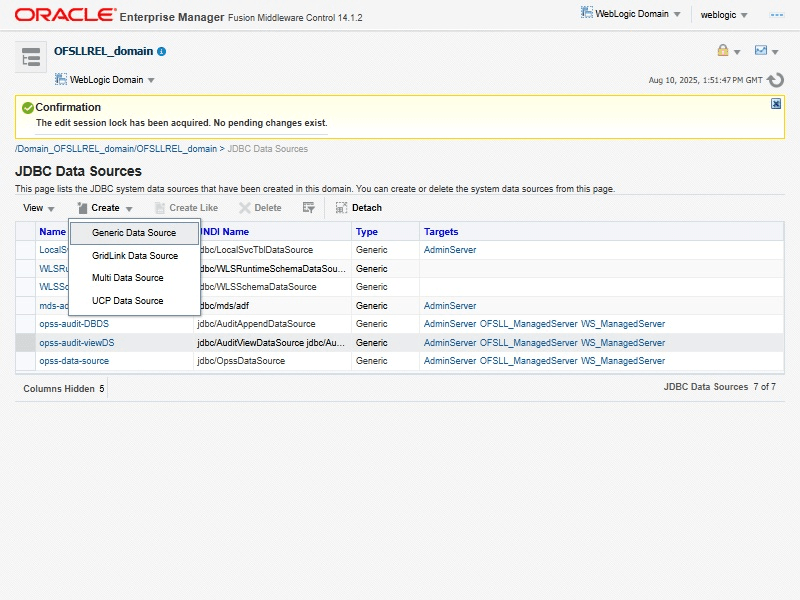This screenshot has width=800, height=600.
Task: Open the View menu
Action: pyautogui.click(x=38, y=208)
